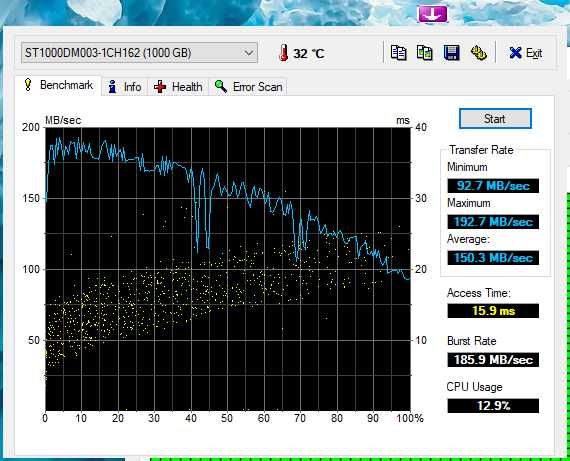The image size is (570, 461).
Task: Click the blue Info tab icon
Action: [112, 87]
